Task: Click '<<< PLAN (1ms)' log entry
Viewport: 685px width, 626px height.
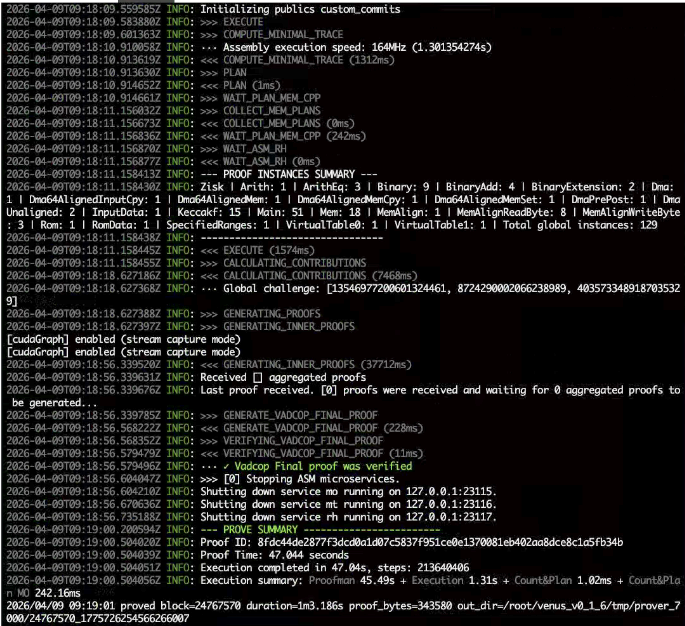Action: [x=240, y=85]
